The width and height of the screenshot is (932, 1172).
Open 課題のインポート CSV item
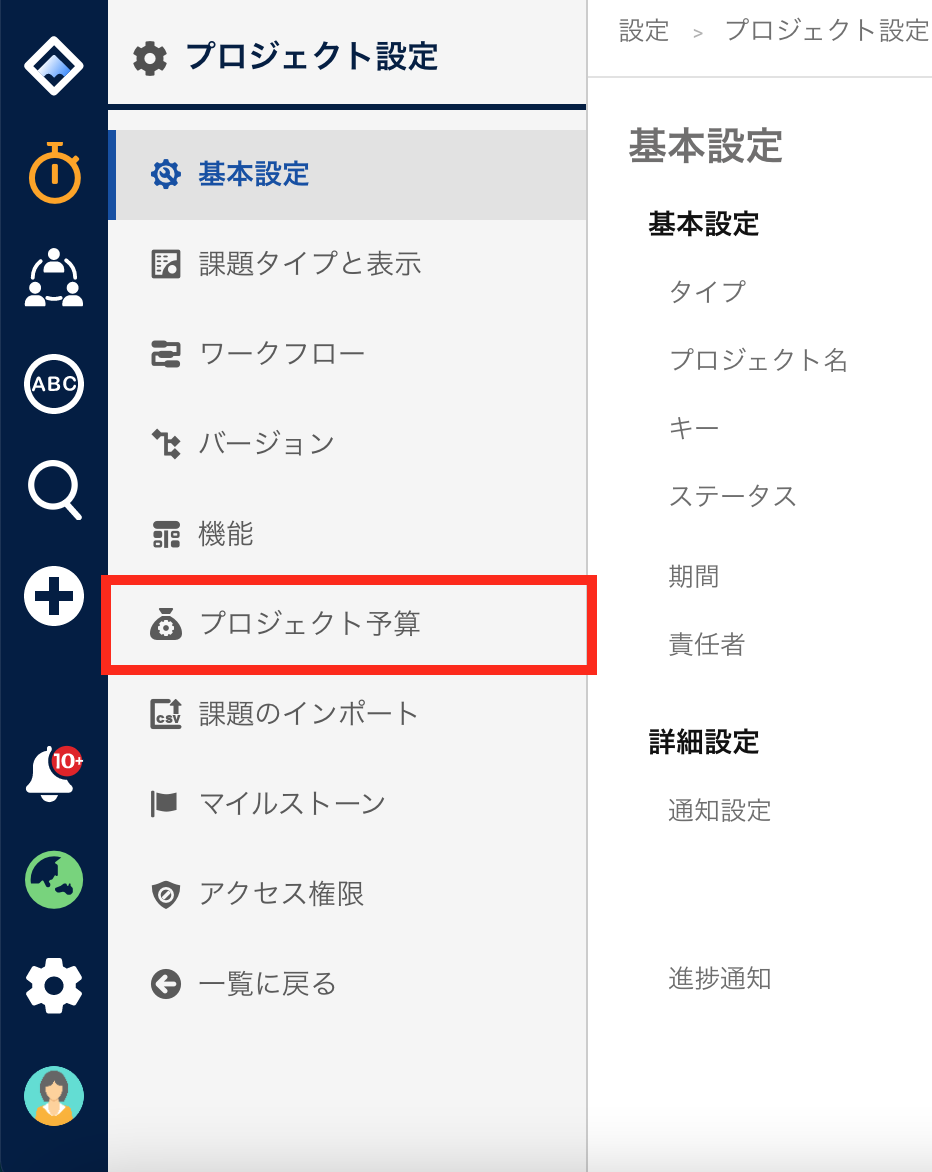point(348,714)
